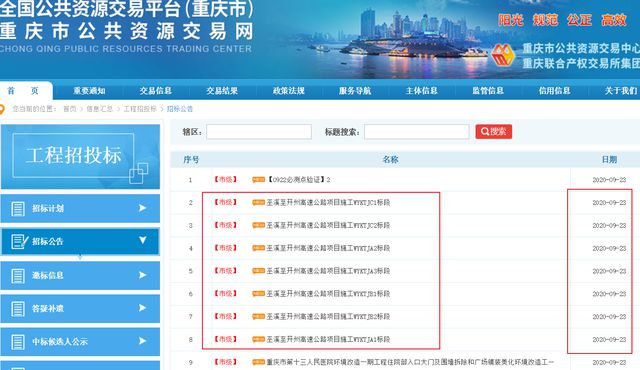Click the orange location pin icon by breadcrumb
Image resolution: width=640 pixels, height=370 pixels.
click(x=2, y=109)
